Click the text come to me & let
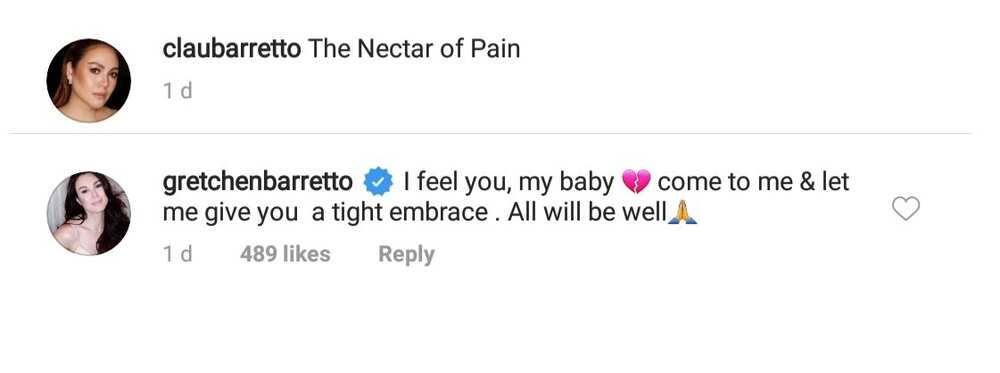The image size is (1000, 373). 753,182
